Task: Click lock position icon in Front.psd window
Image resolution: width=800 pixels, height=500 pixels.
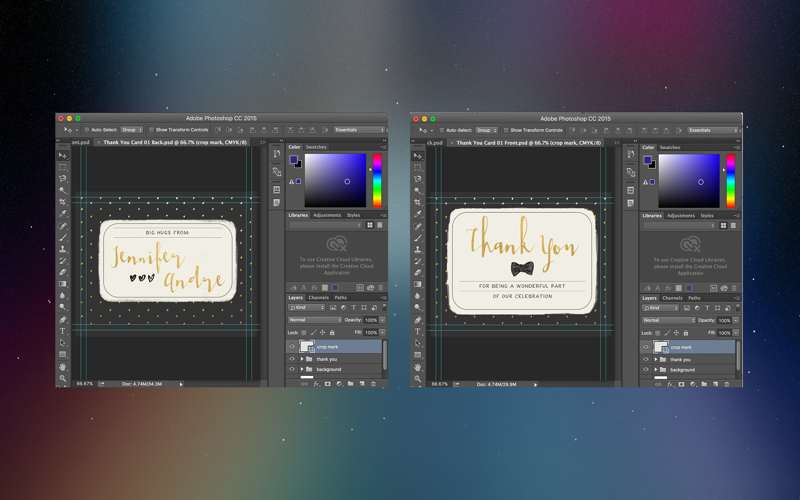Action: (676, 333)
